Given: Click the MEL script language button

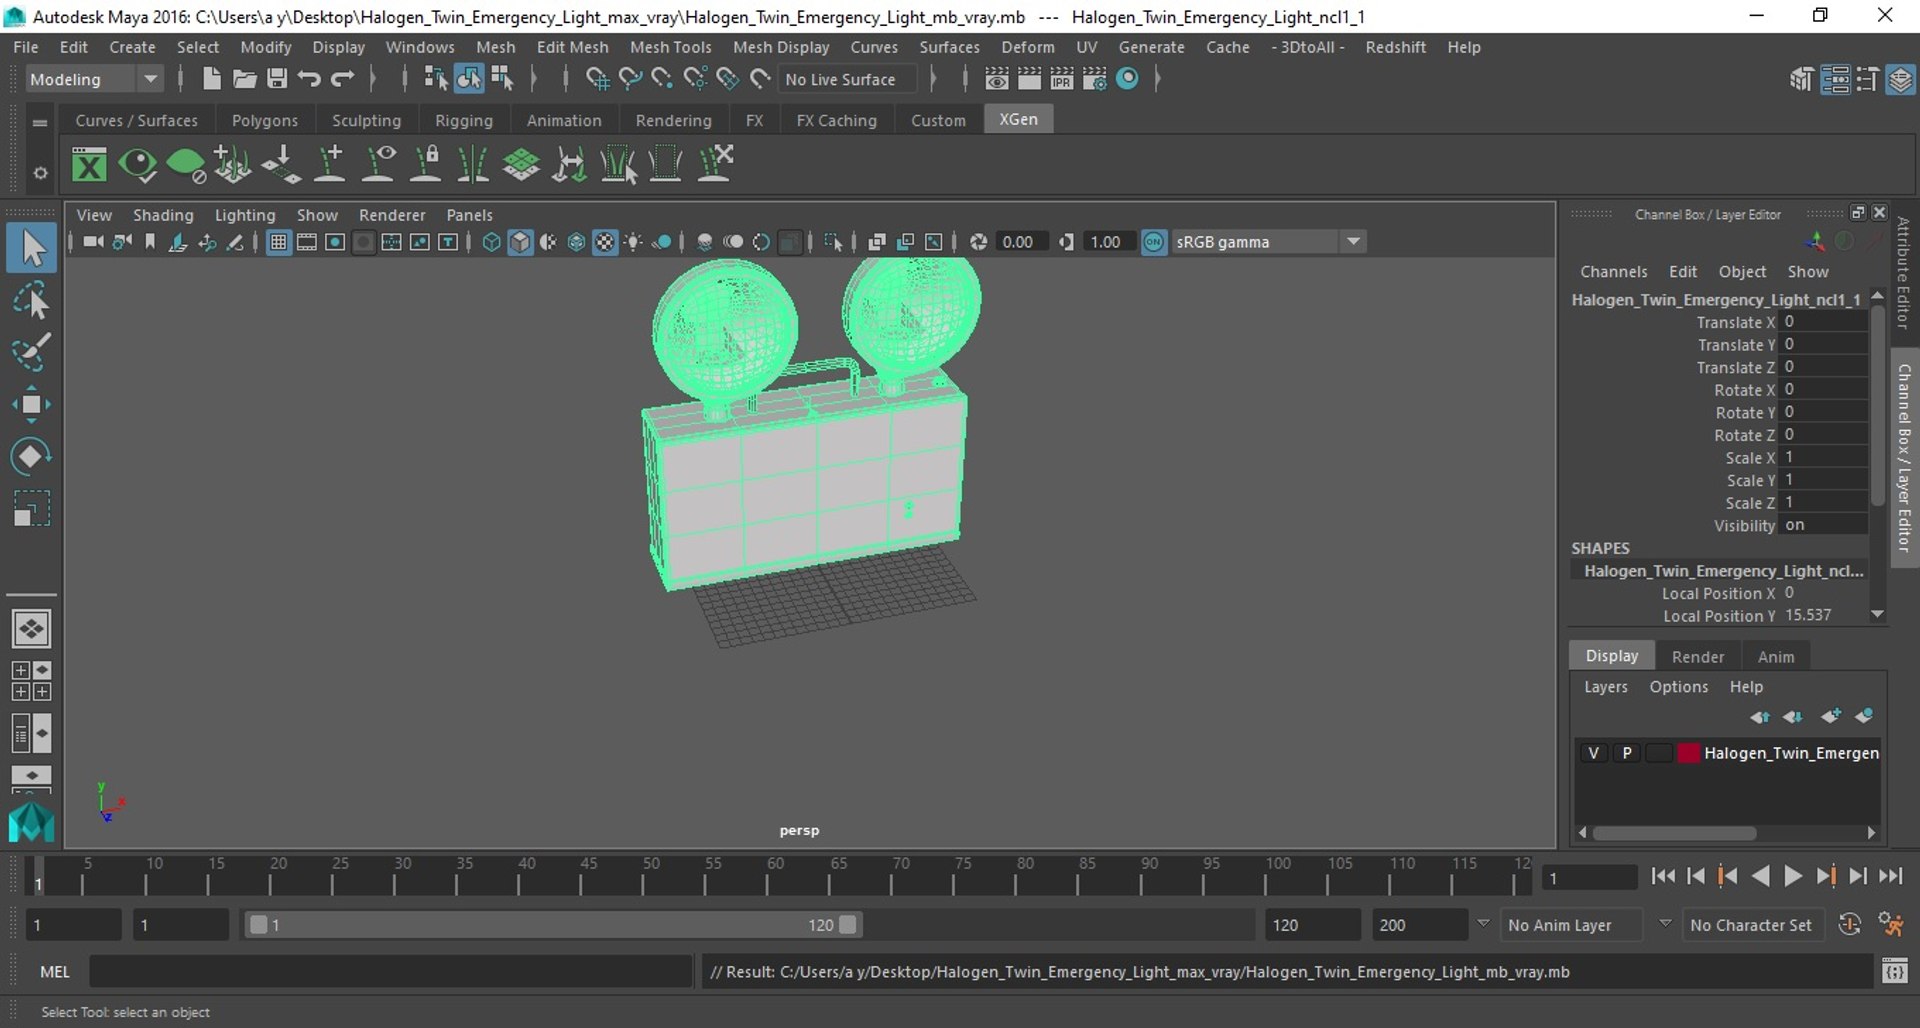Looking at the screenshot, I should point(54,972).
